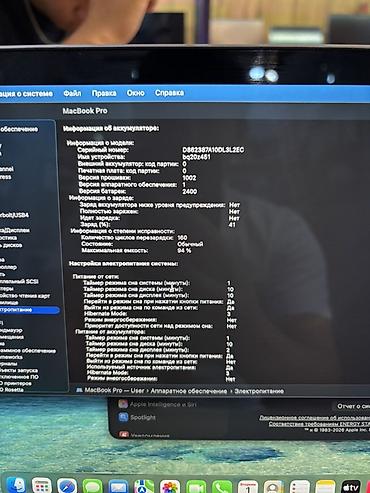370x493 pixels.
Task: Open Apple TV from the Dock
Action: click(351, 487)
